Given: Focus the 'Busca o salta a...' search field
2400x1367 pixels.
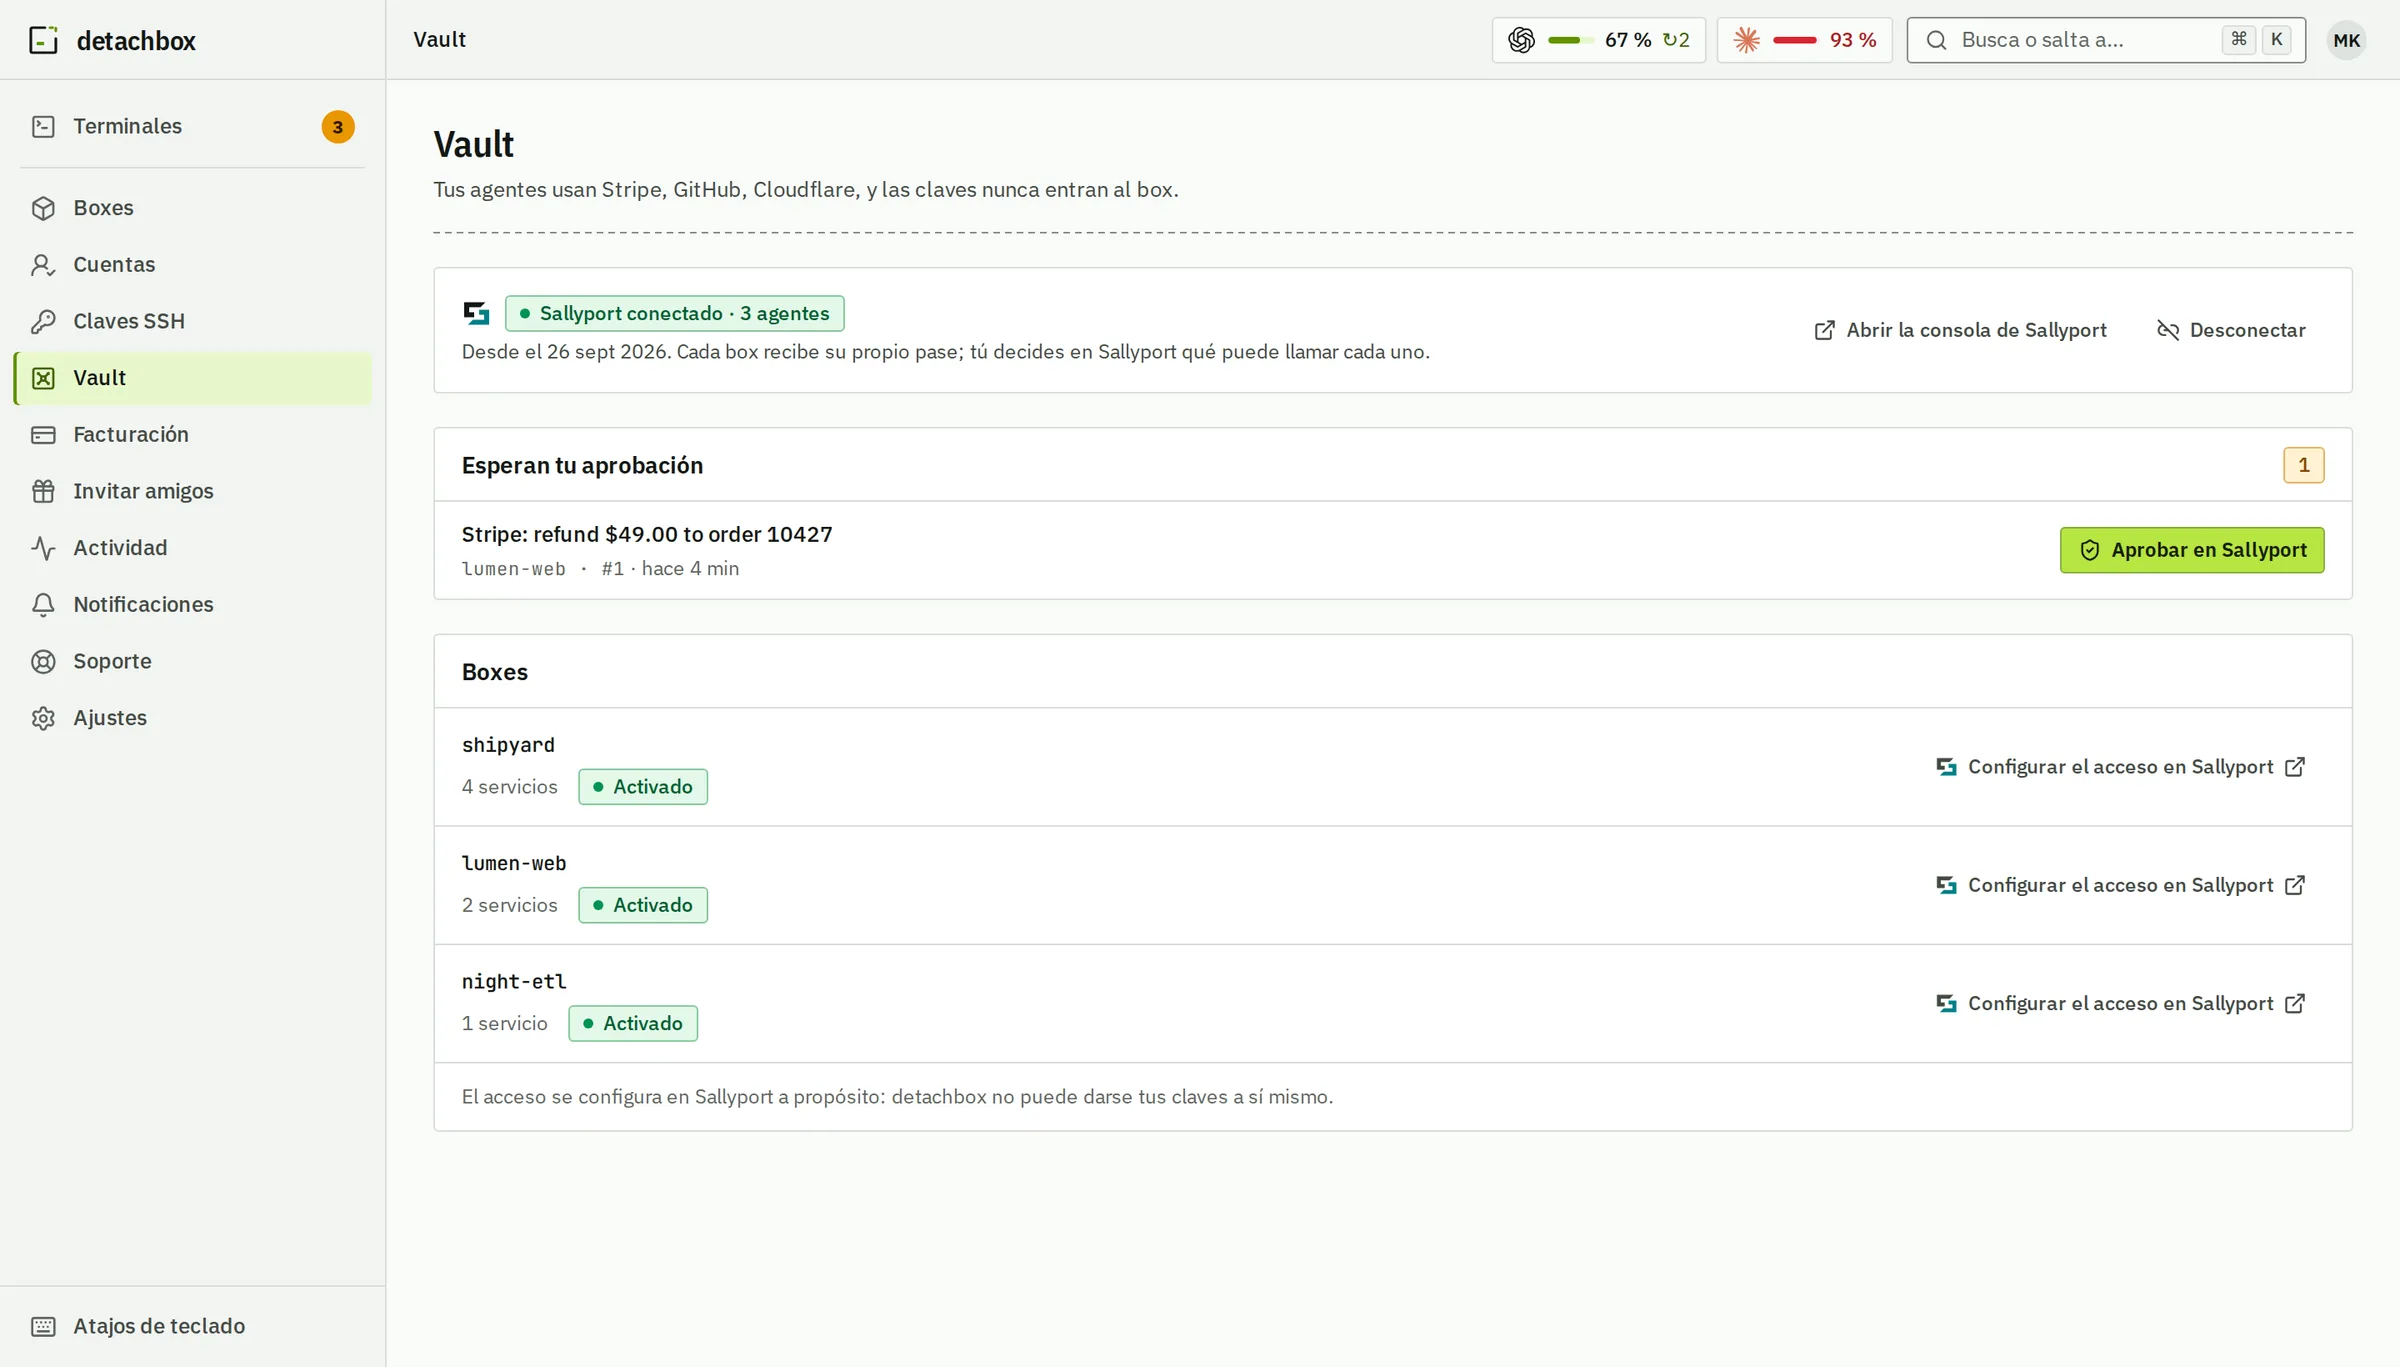Looking at the screenshot, I should click(2106, 40).
